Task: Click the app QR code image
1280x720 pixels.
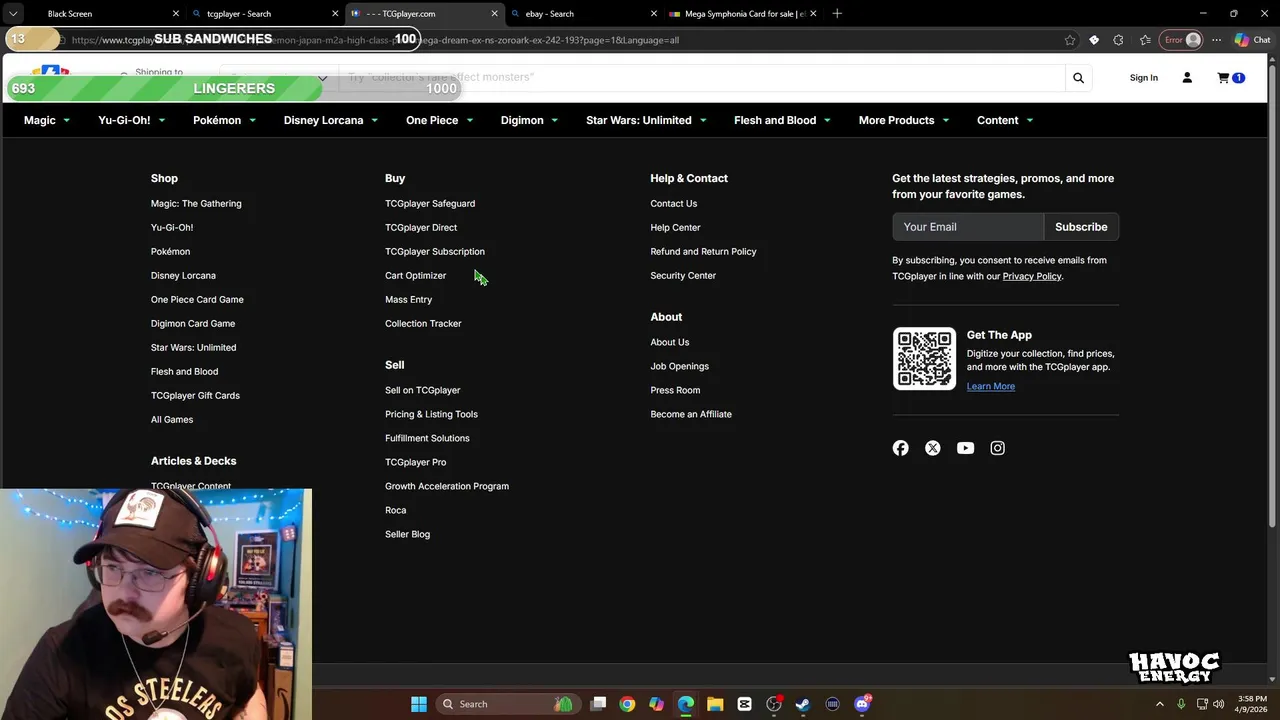Action: (924, 358)
